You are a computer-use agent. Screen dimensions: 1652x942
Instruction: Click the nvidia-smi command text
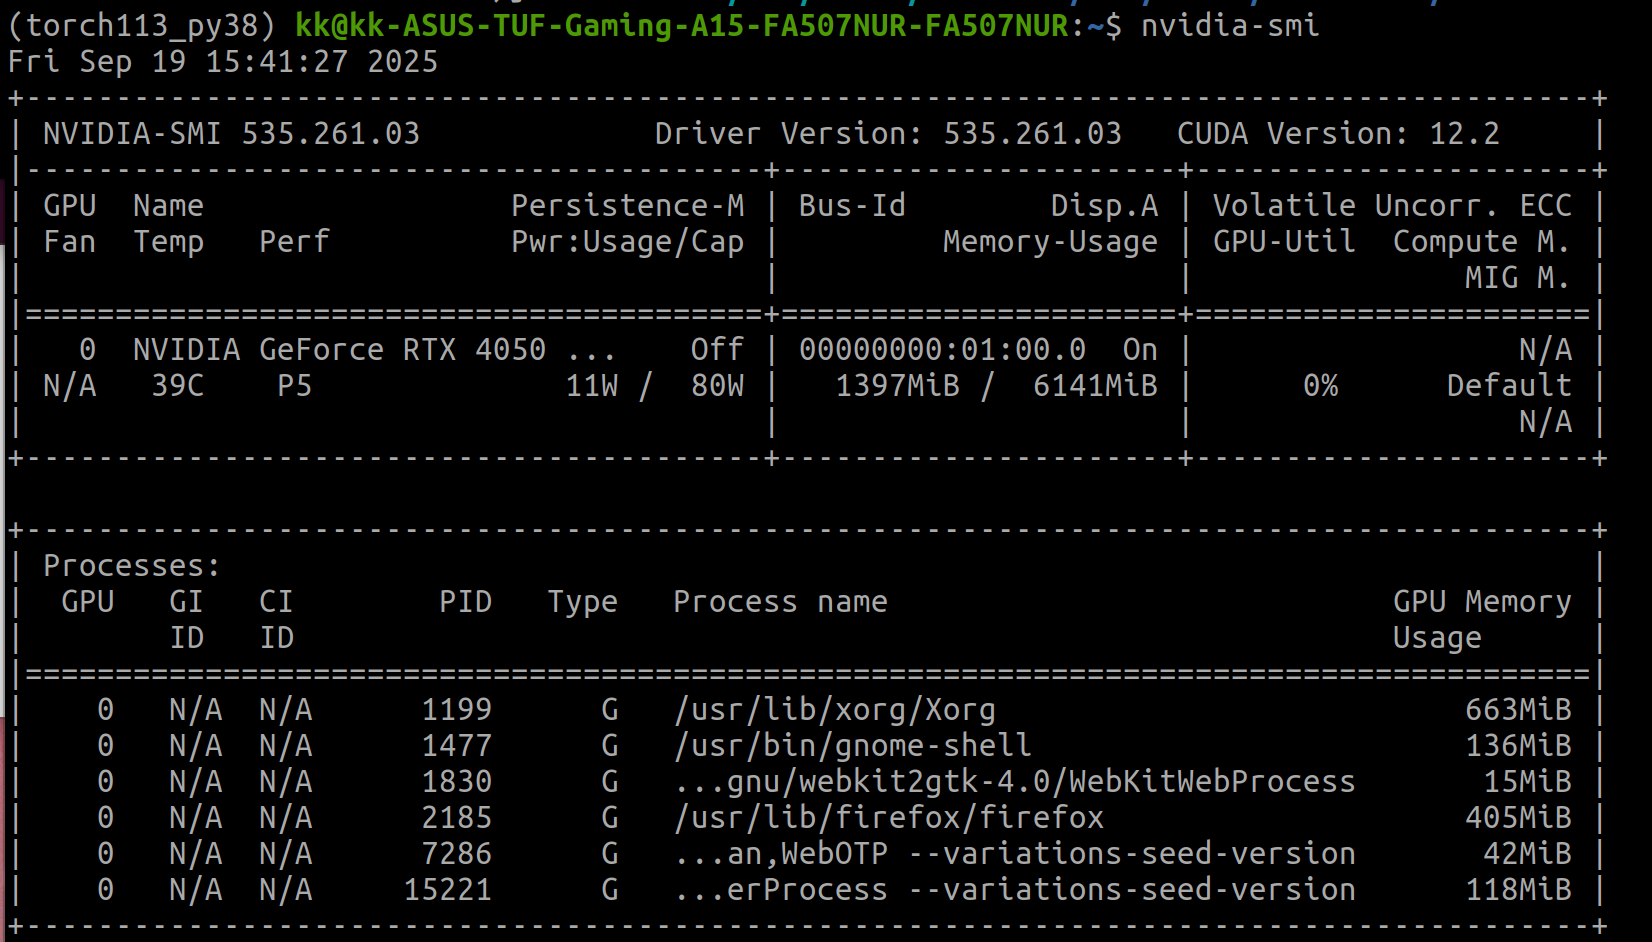pos(1230,25)
